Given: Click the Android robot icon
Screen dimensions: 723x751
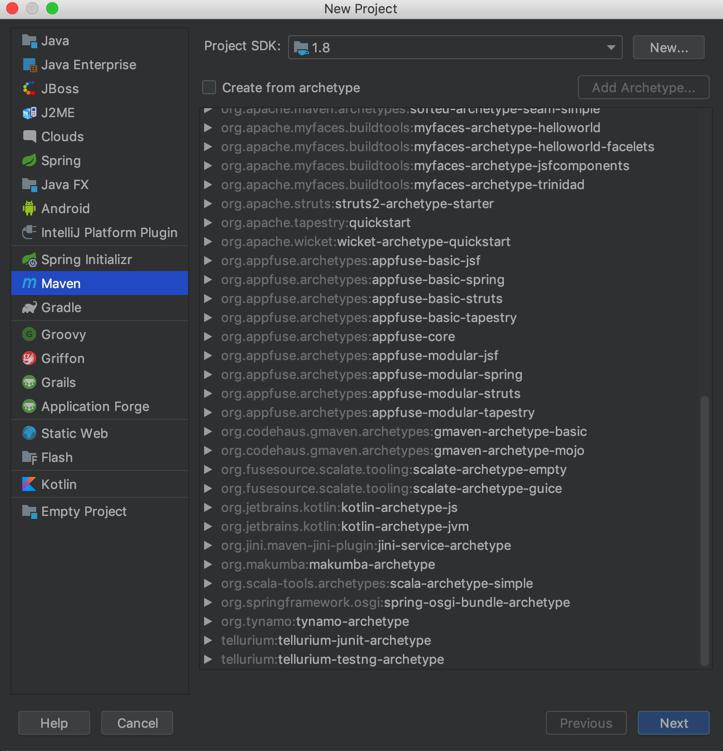Looking at the screenshot, I should [x=29, y=209].
